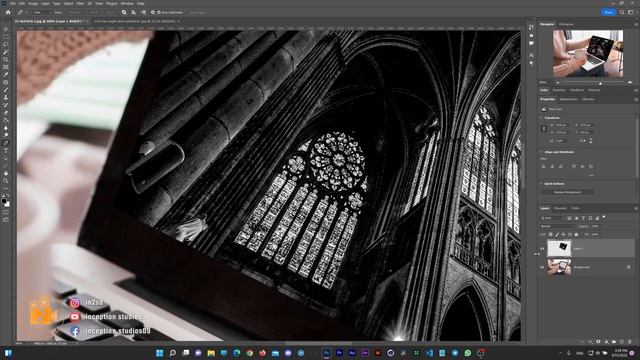640x360 pixels.
Task: Open path operations icon in options bar
Action: coord(124,13)
